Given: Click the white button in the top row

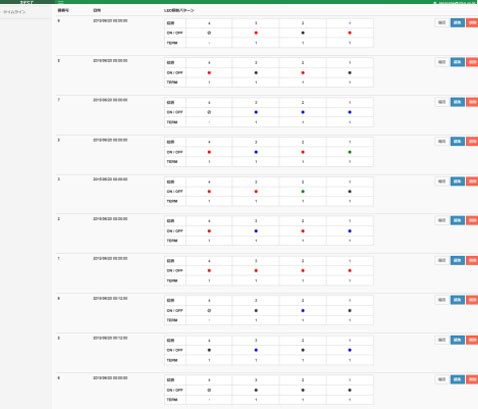Looking at the screenshot, I should pos(442,23).
